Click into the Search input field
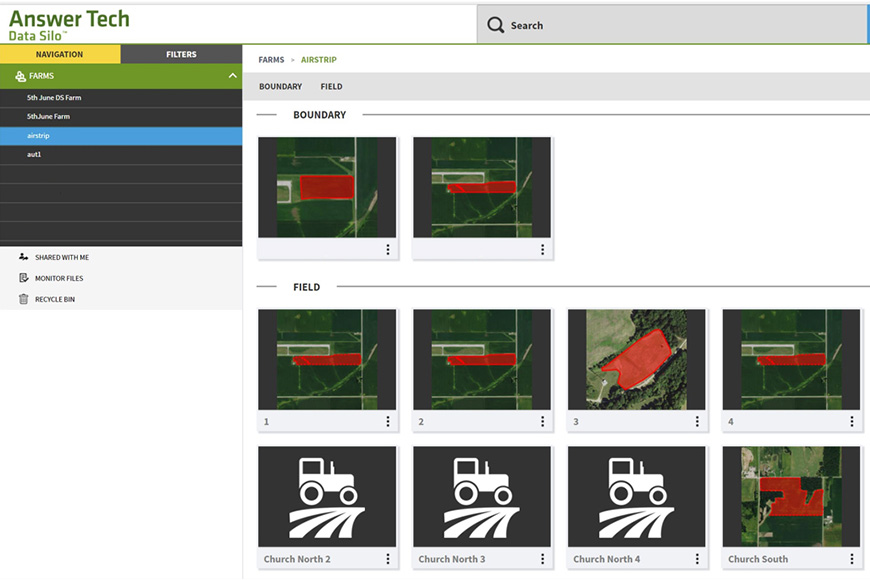870x580 pixels. point(680,25)
